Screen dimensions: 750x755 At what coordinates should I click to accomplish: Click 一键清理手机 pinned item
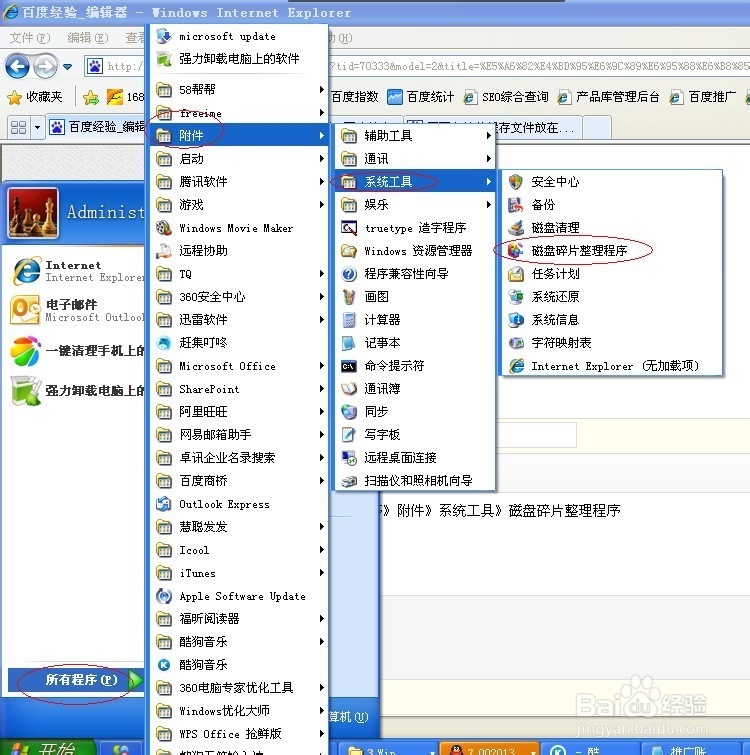tap(77, 351)
